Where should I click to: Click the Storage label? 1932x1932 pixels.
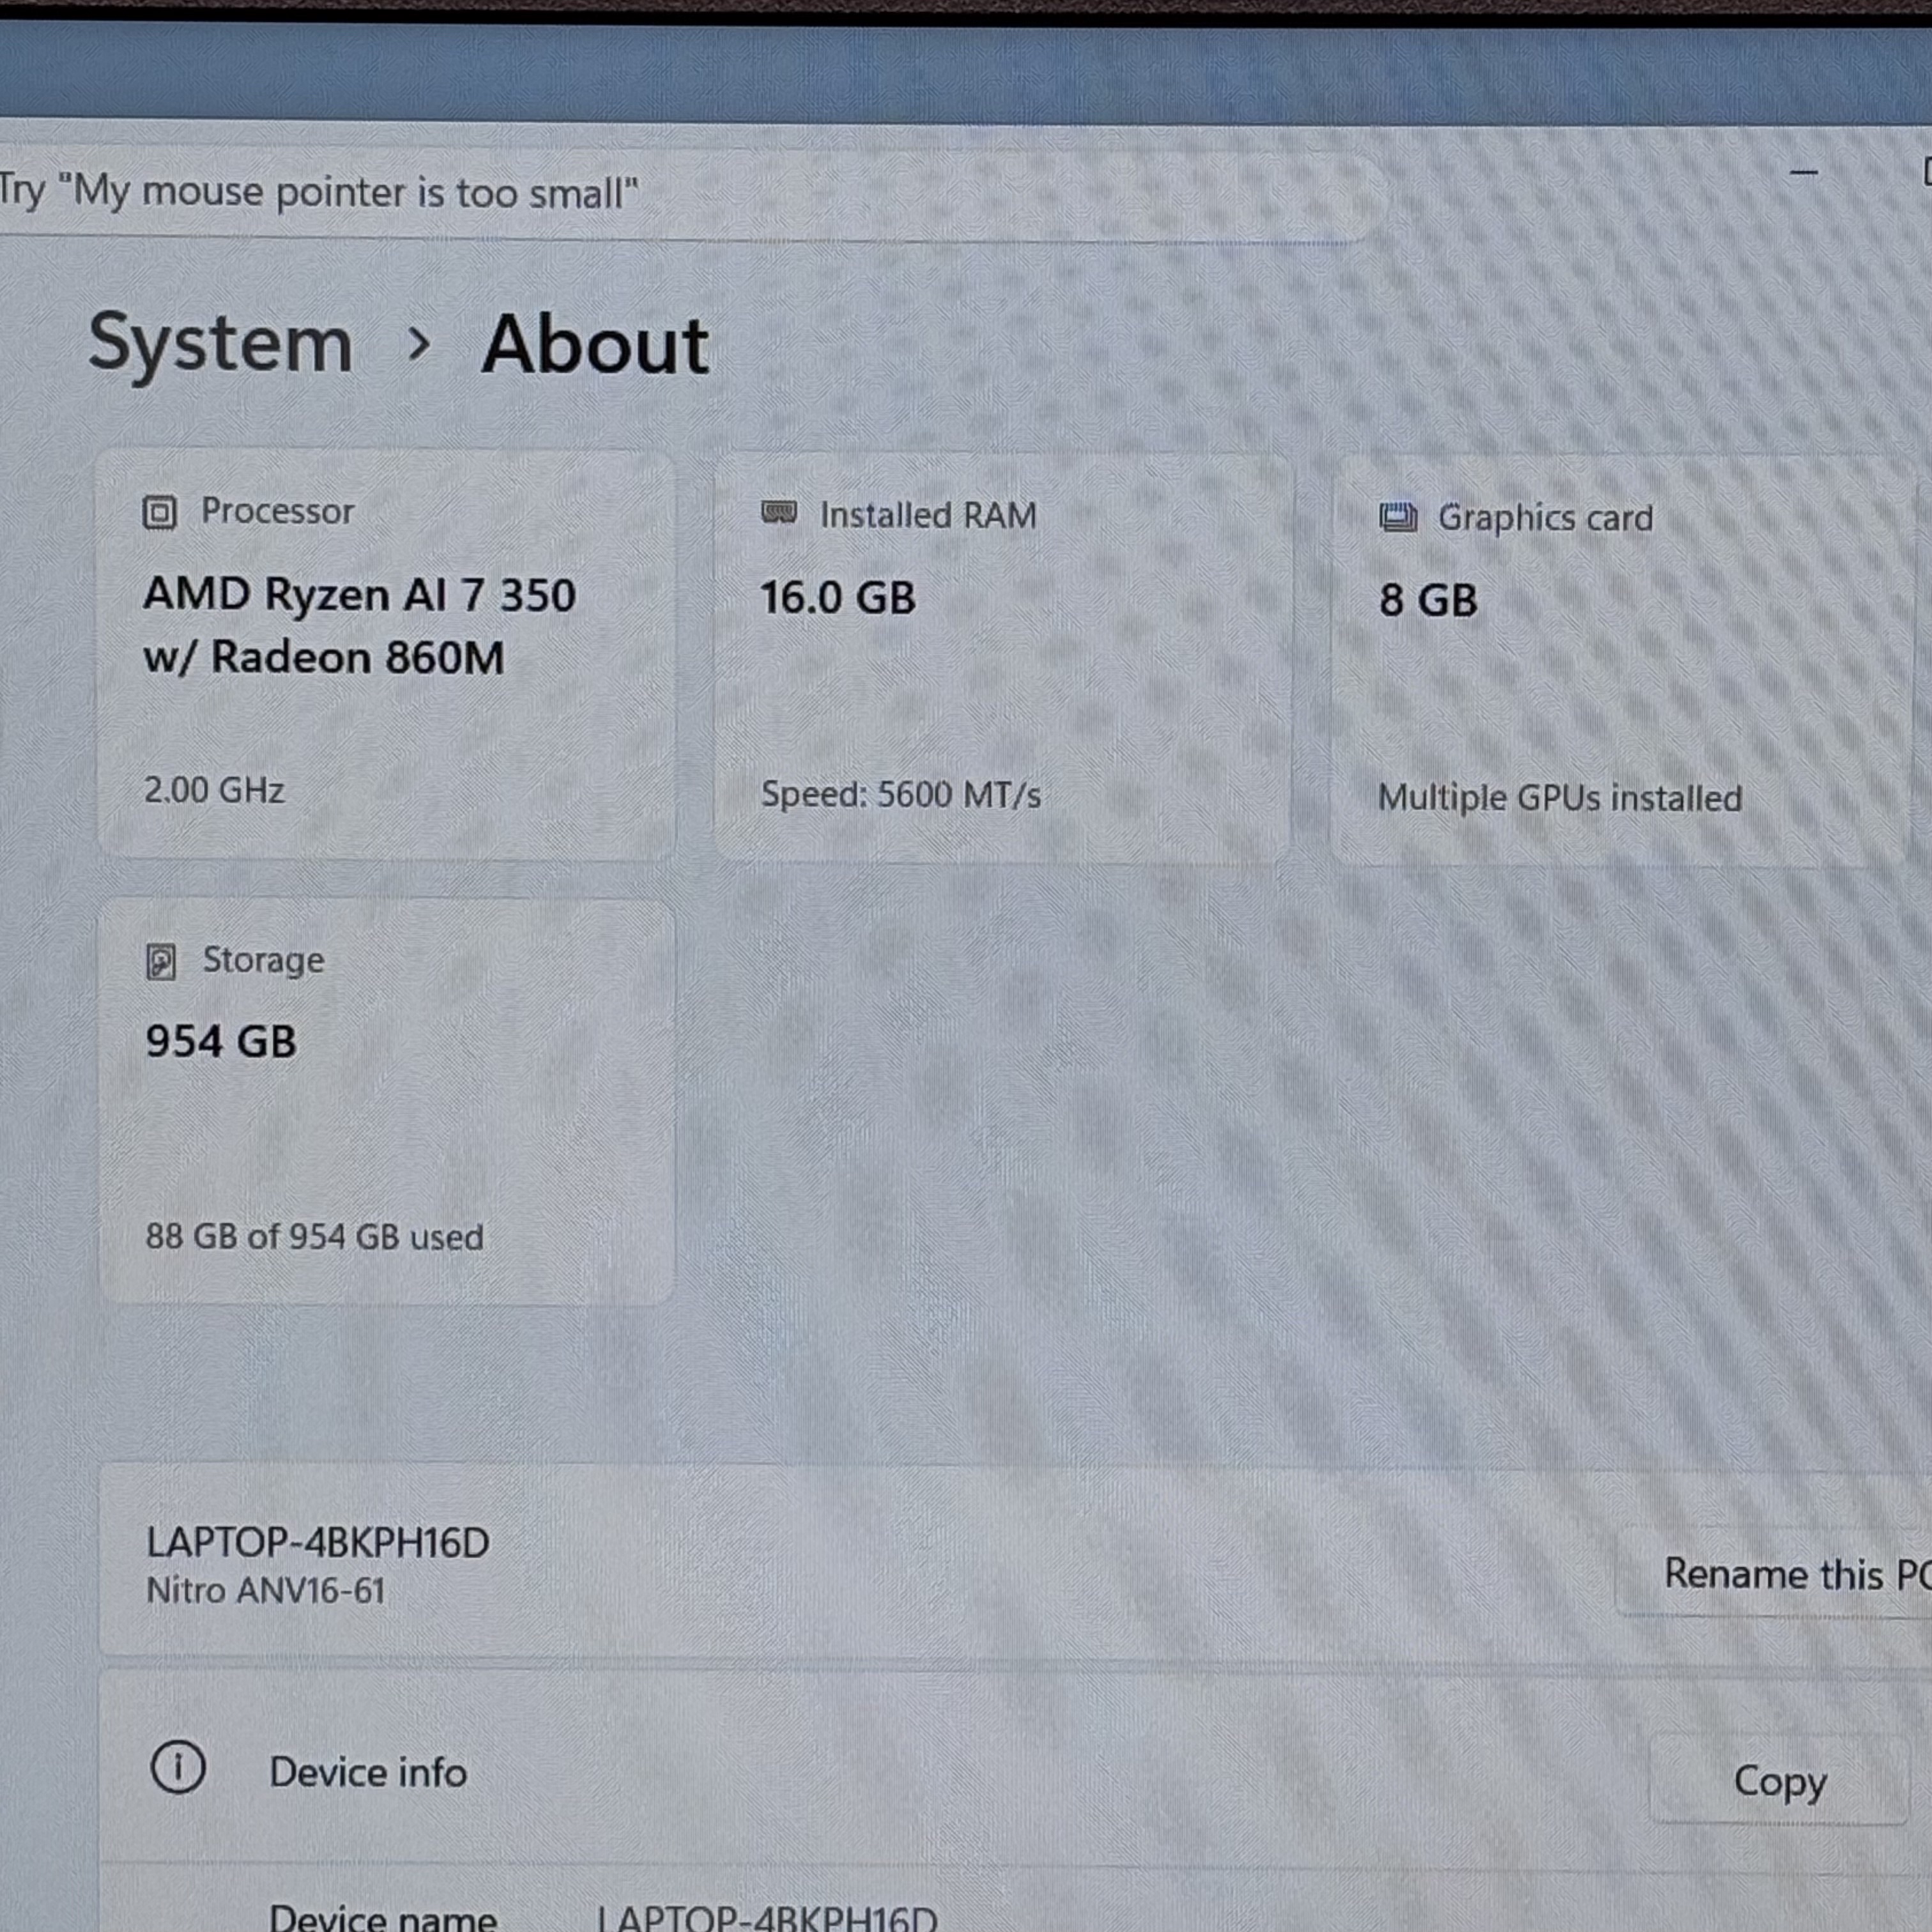264,960
